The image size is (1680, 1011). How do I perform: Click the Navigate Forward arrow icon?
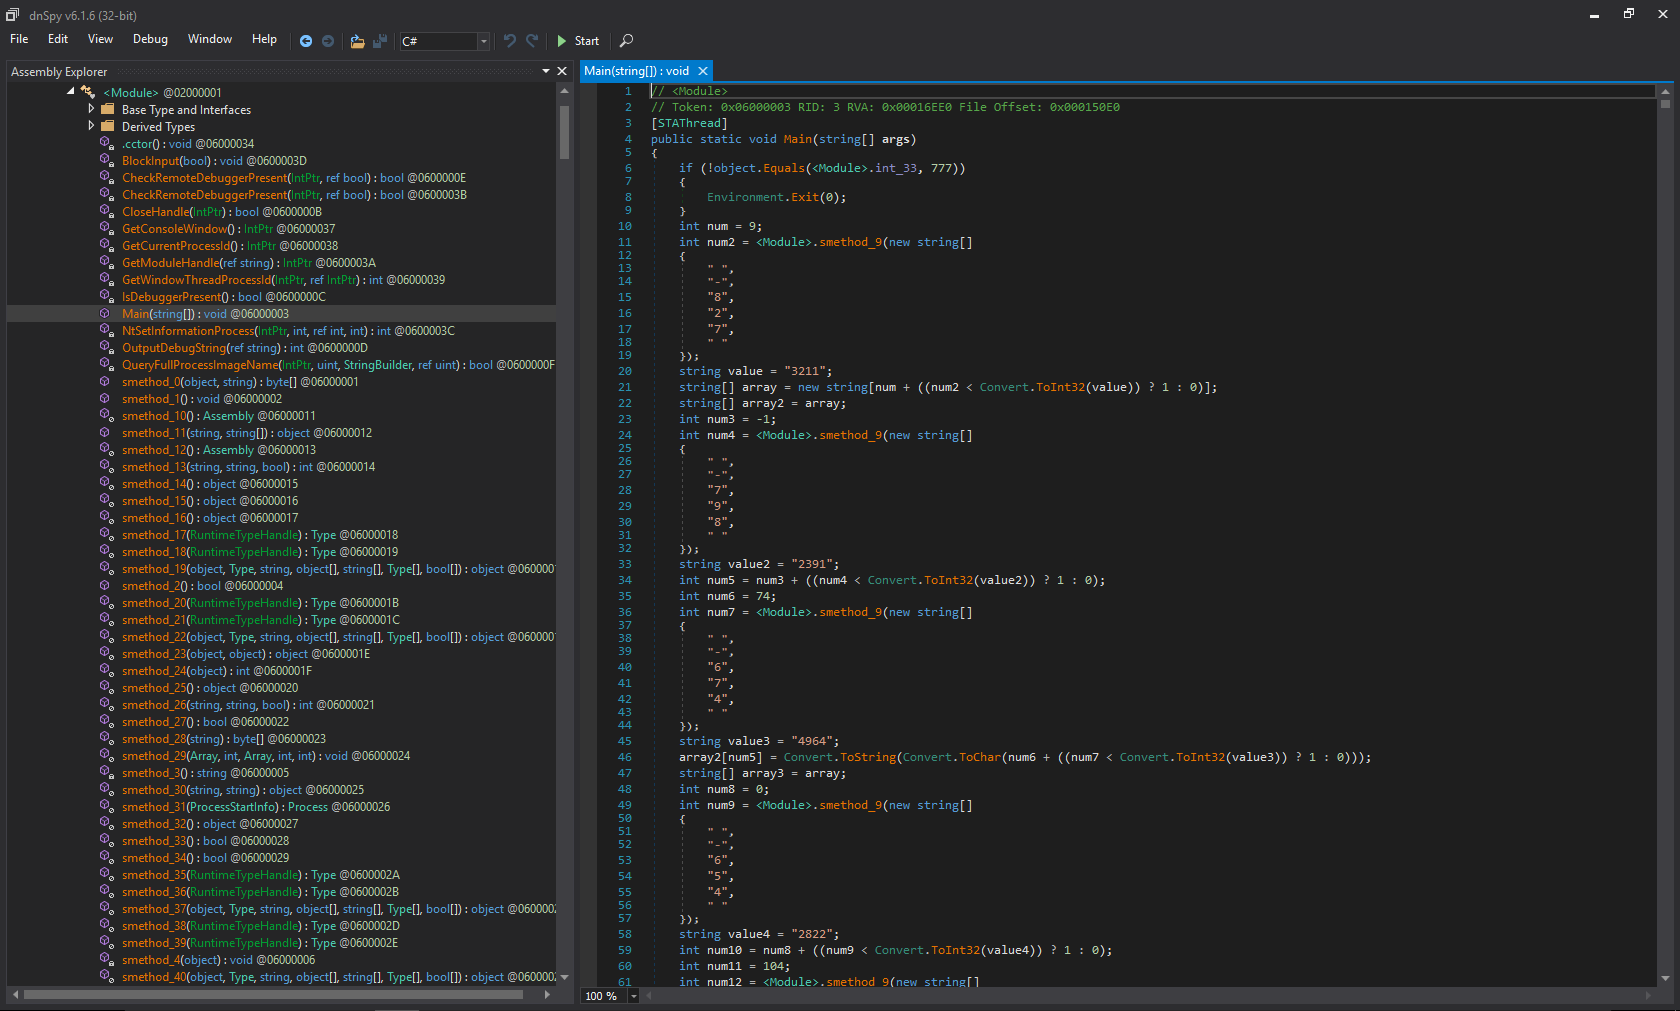pyautogui.click(x=328, y=41)
